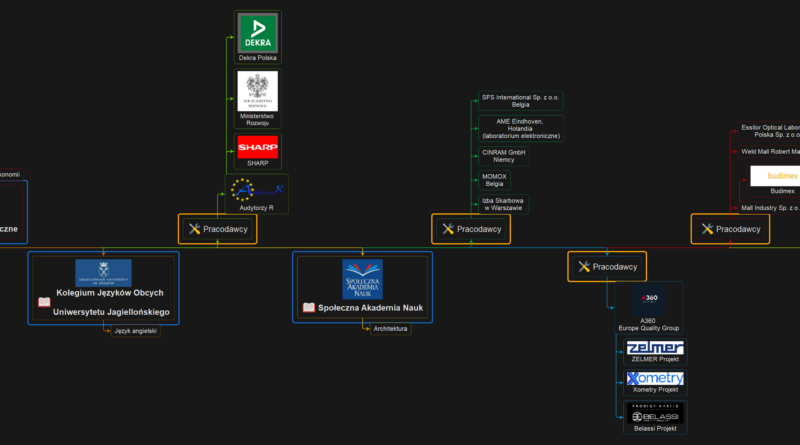
Task: Click the Język angielski child node
Action: pyautogui.click(x=135, y=331)
